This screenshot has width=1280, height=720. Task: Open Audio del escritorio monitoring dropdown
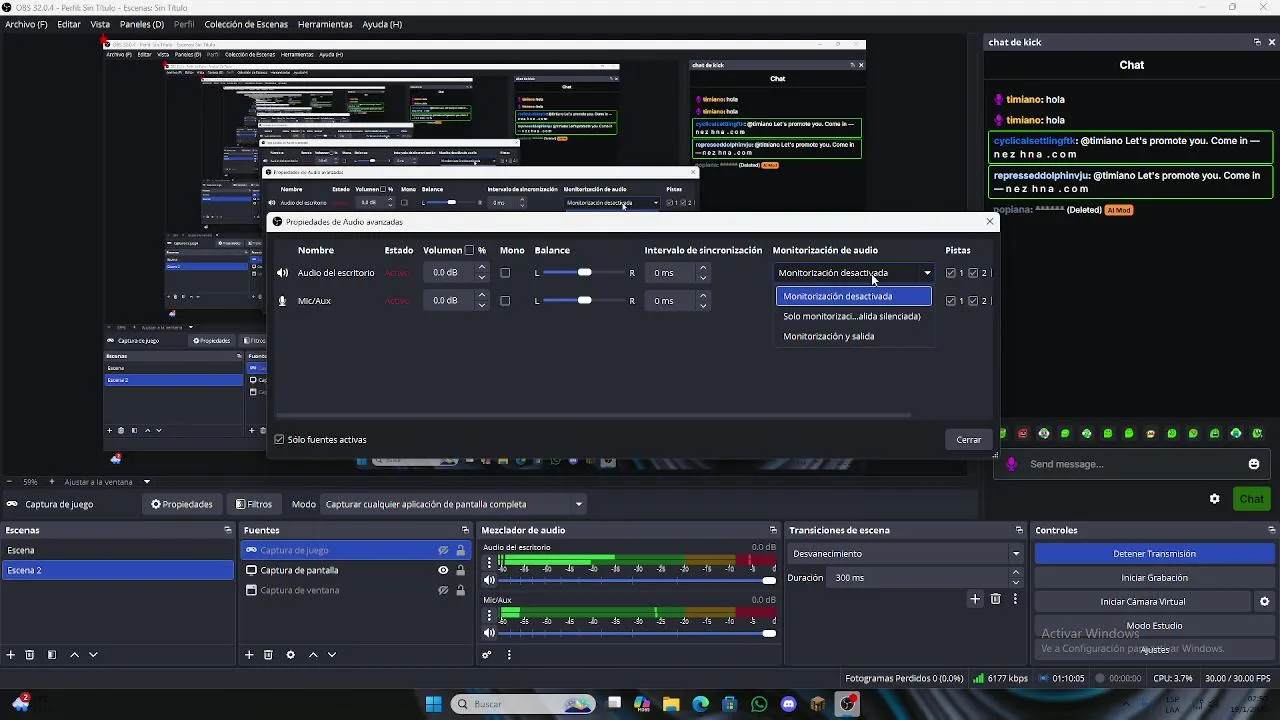(x=855, y=273)
